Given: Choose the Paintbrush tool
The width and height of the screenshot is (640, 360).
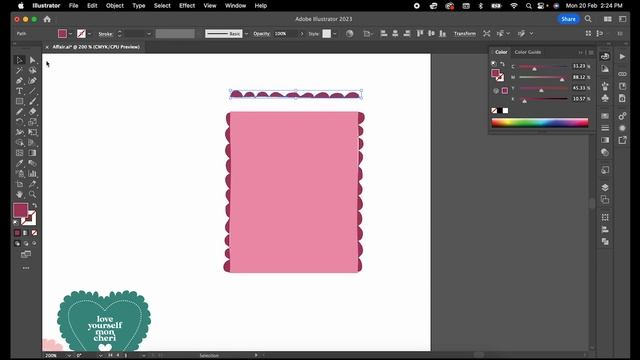Looking at the screenshot, I should (x=33, y=101).
